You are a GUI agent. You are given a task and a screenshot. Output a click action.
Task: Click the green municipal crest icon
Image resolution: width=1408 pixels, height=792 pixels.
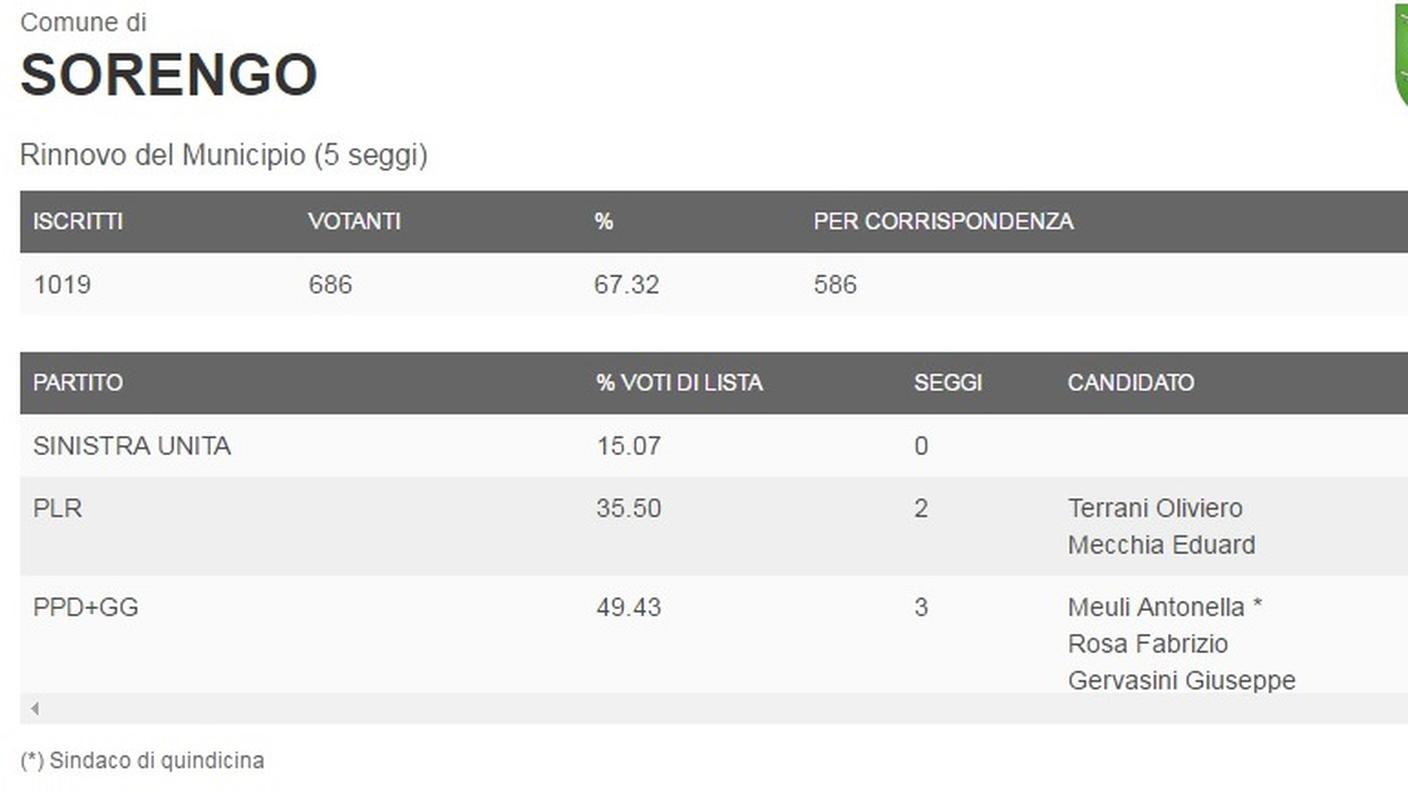pos(1401,54)
